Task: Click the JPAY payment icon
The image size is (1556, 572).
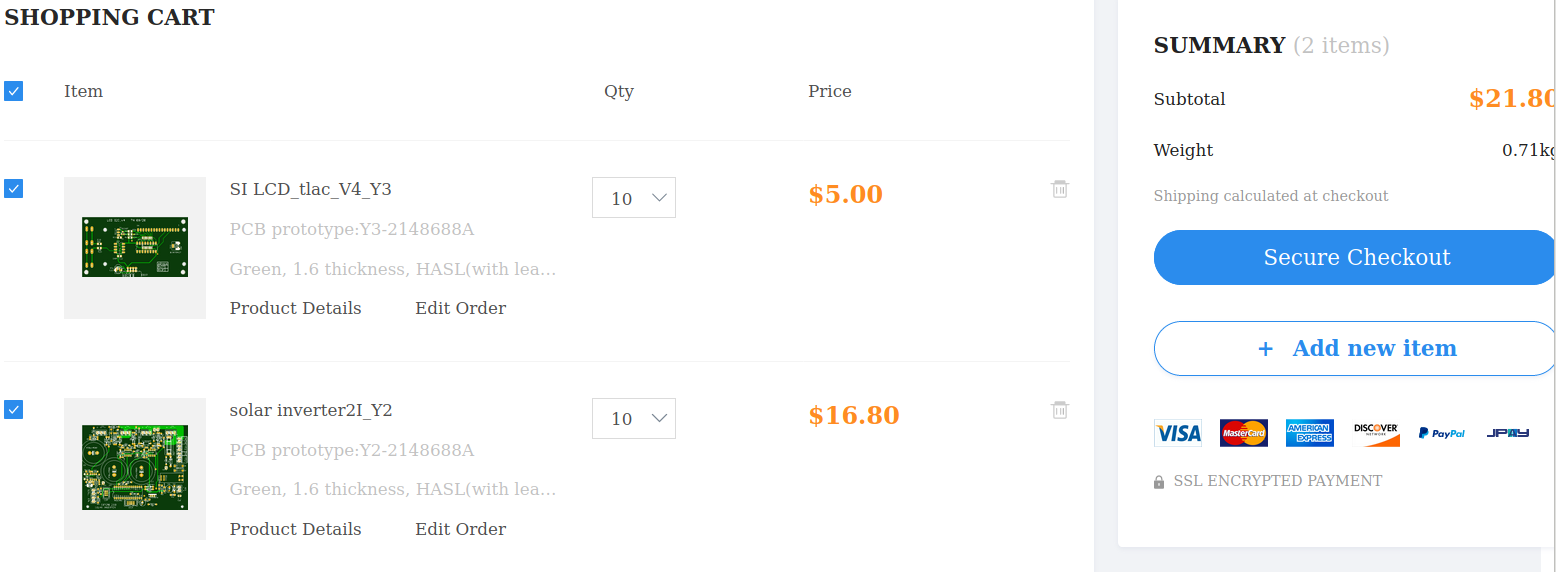Action: pyautogui.click(x=1508, y=433)
